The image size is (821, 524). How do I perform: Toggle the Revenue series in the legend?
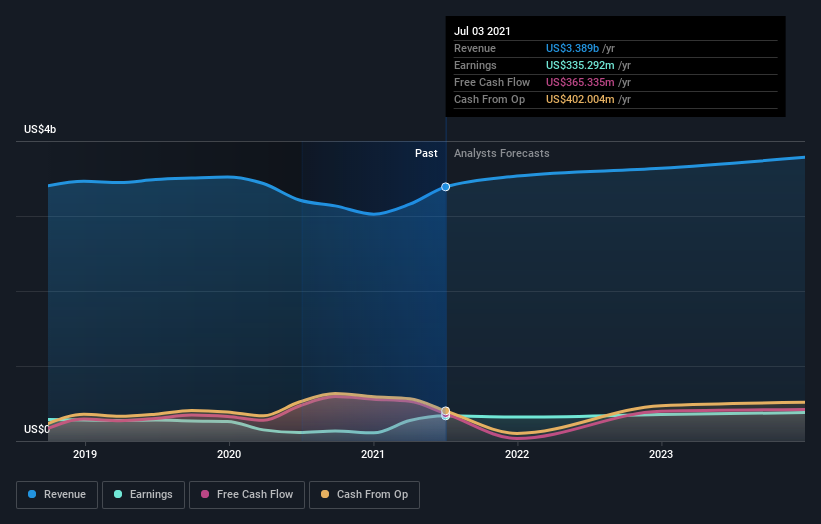(x=57, y=495)
